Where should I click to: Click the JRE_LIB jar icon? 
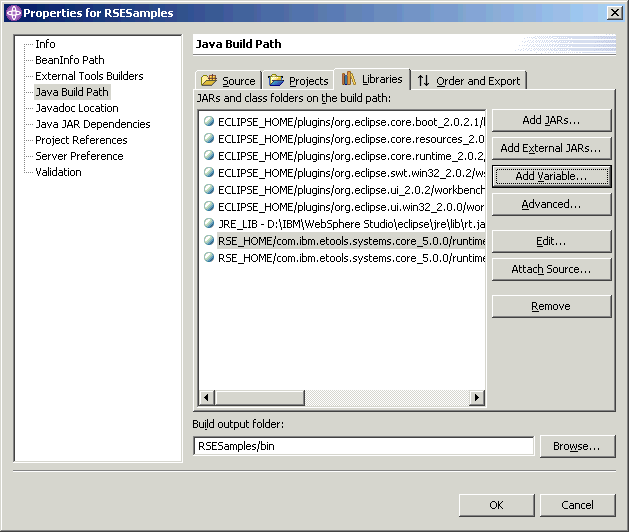pyautogui.click(x=209, y=224)
